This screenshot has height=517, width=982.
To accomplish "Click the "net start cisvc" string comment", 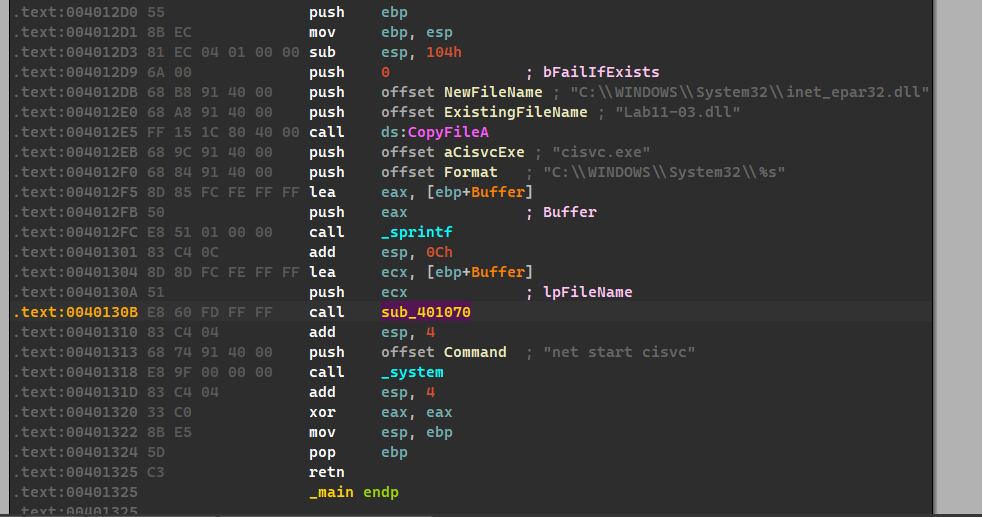I will coord(619,352).
